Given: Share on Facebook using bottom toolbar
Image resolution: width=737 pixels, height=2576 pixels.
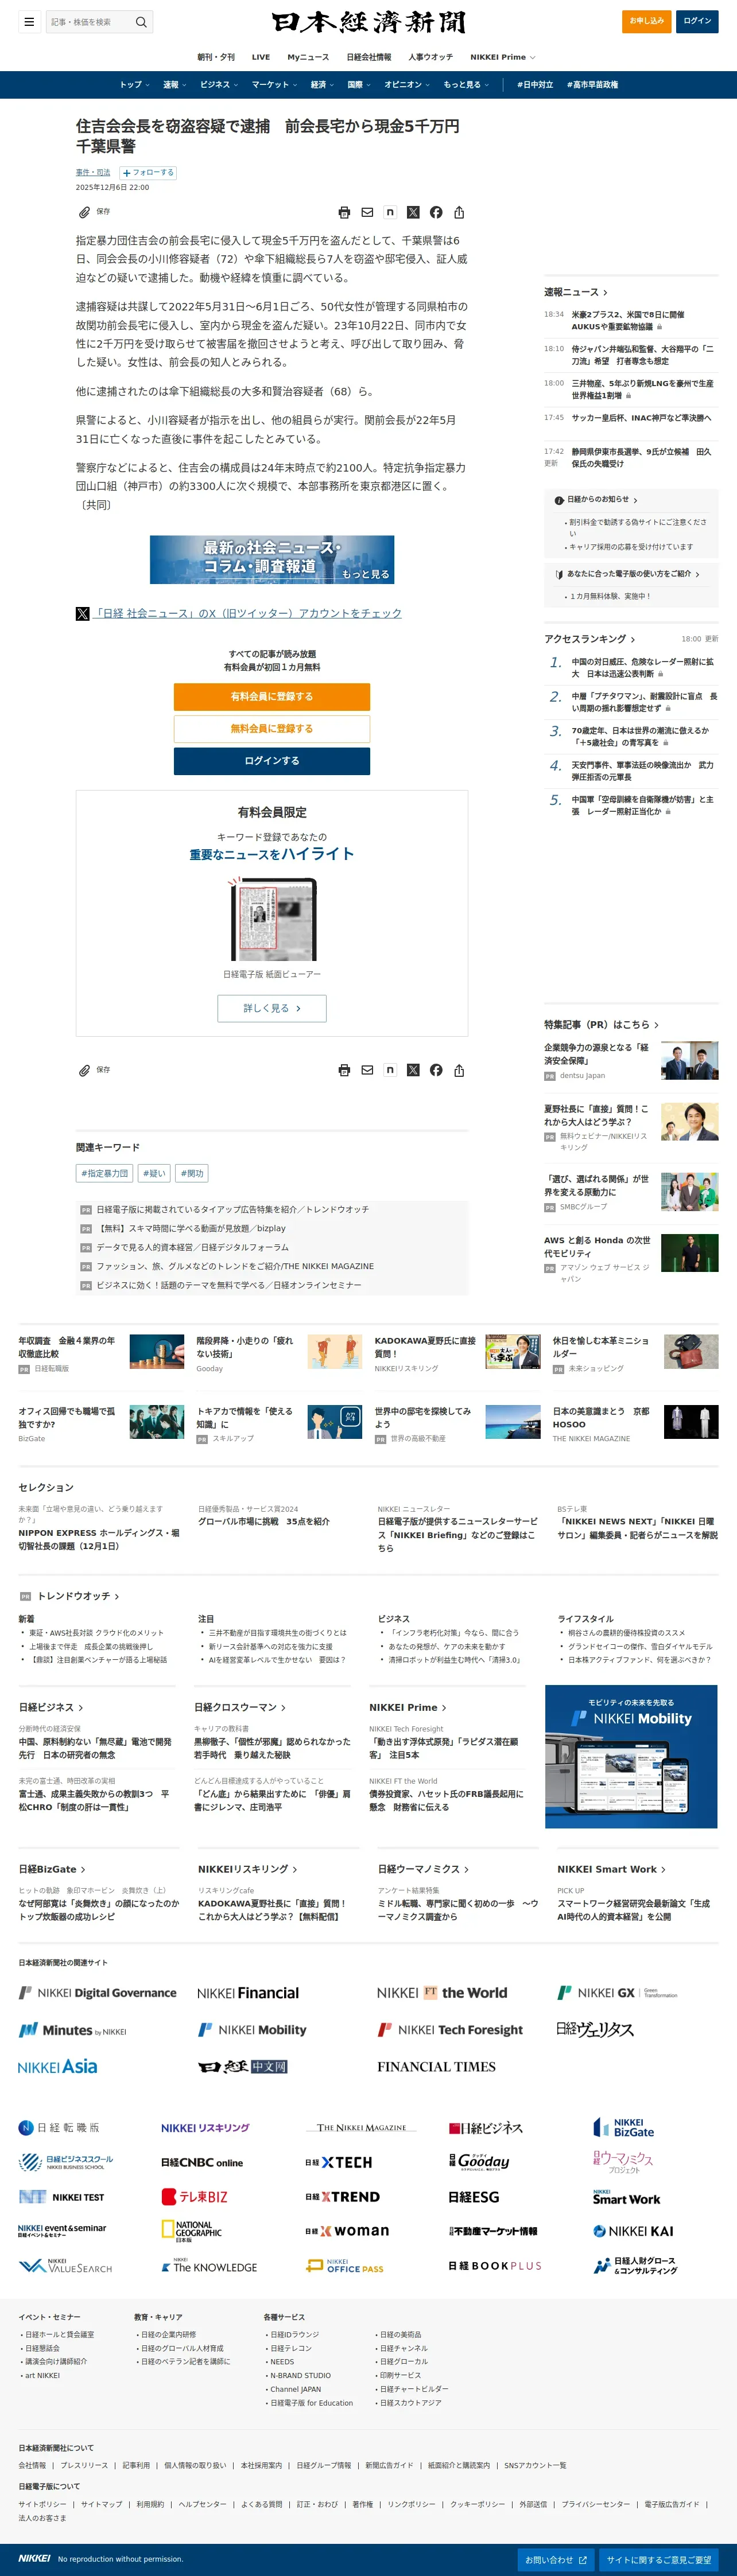Looking at the screenshot, I should pyautogui.click(x=436, y=1070).
